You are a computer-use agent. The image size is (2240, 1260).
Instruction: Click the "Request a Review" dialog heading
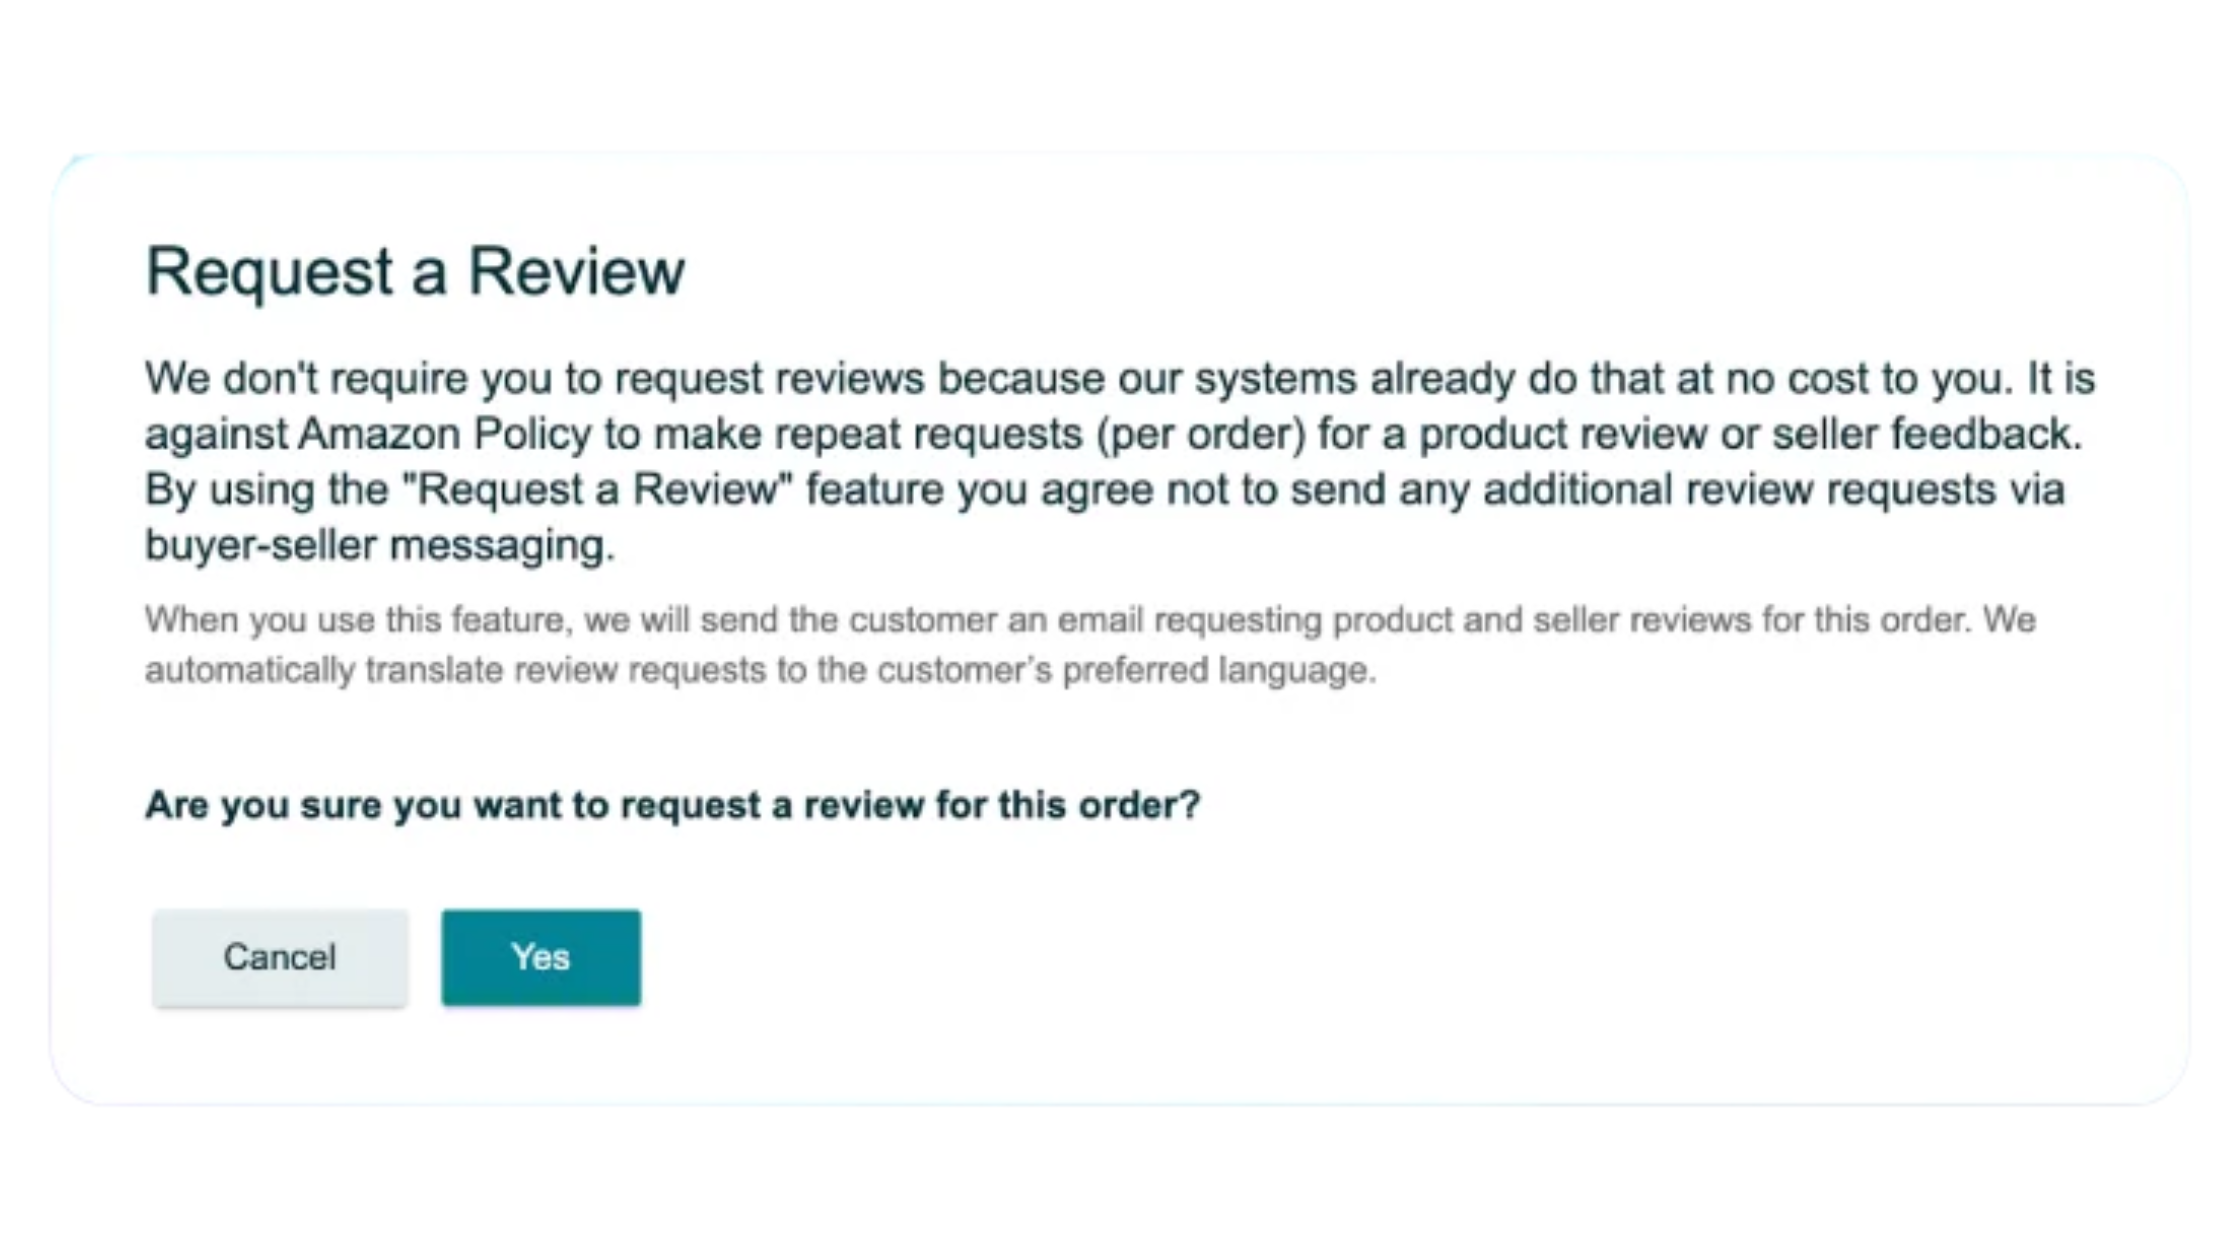pos(415,271)
